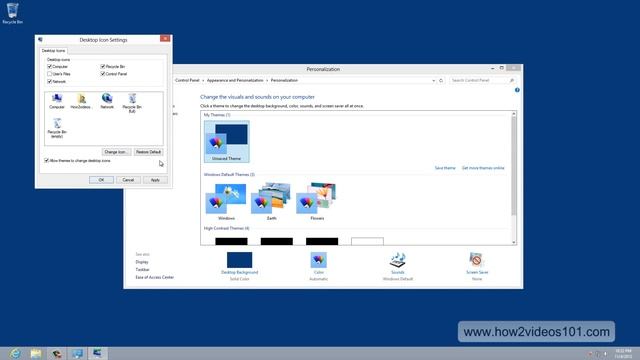
Task: Open File Explorer from the taskbar
Action: tap(36, 353)
